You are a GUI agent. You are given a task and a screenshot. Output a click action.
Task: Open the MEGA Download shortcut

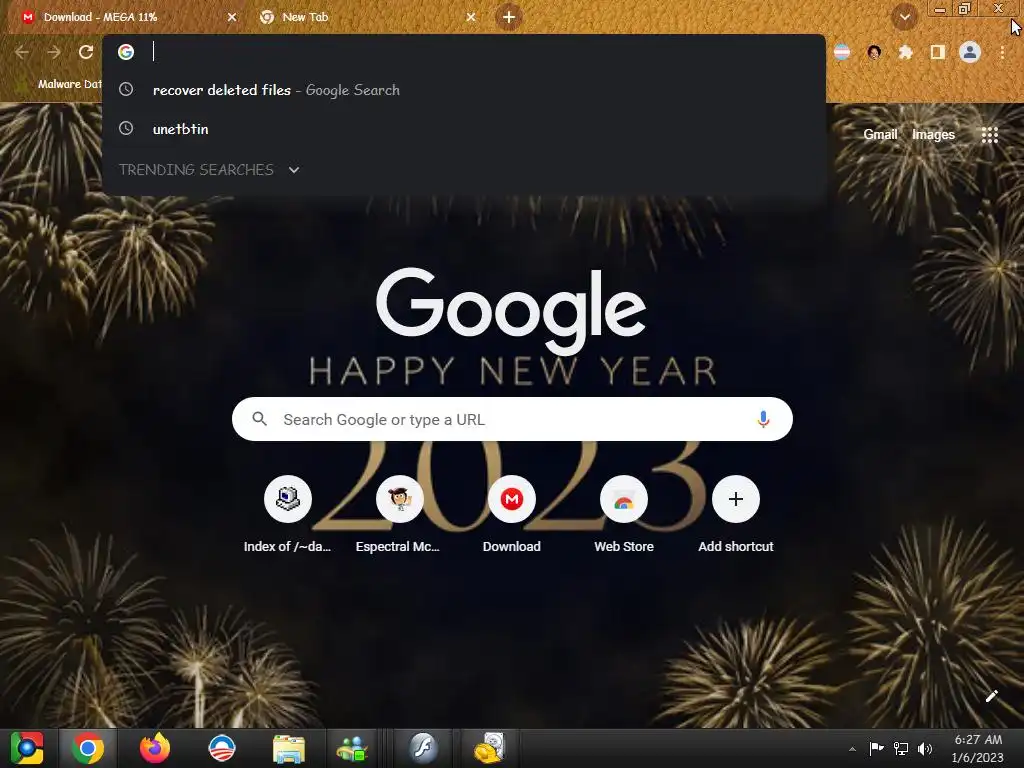point(511,516)
